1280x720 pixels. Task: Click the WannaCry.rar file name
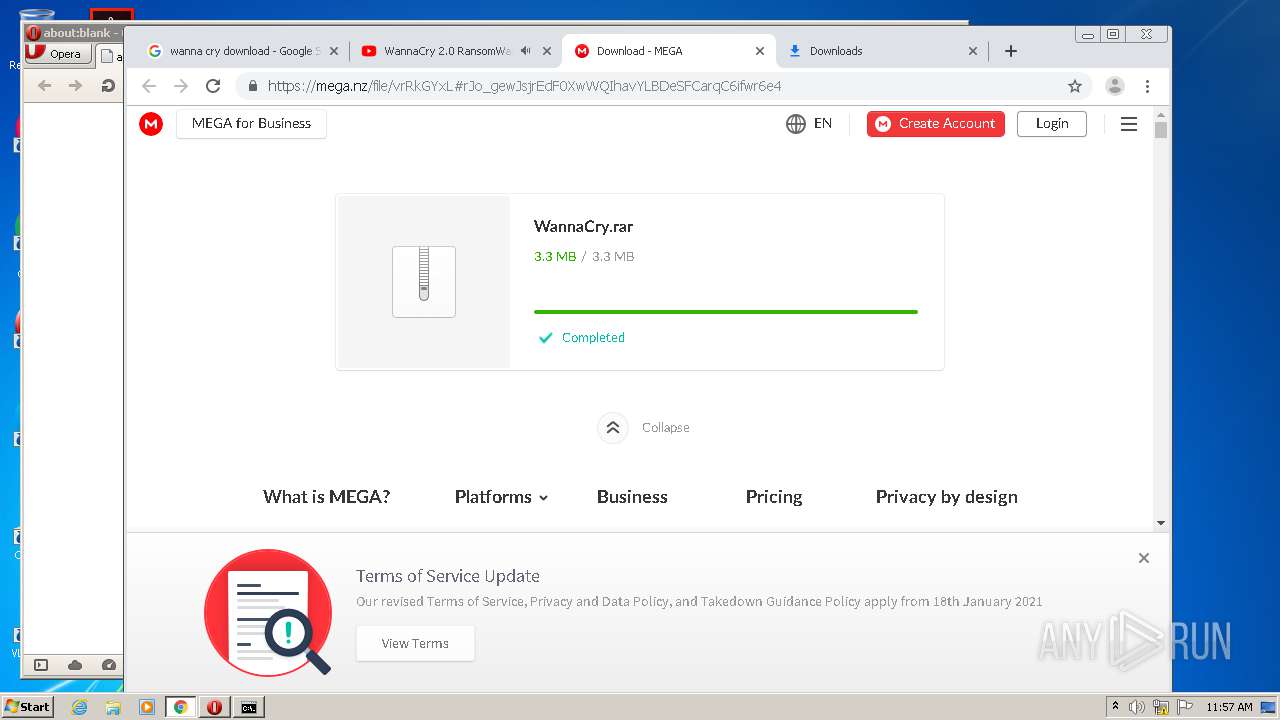click(x=583, y=227)
